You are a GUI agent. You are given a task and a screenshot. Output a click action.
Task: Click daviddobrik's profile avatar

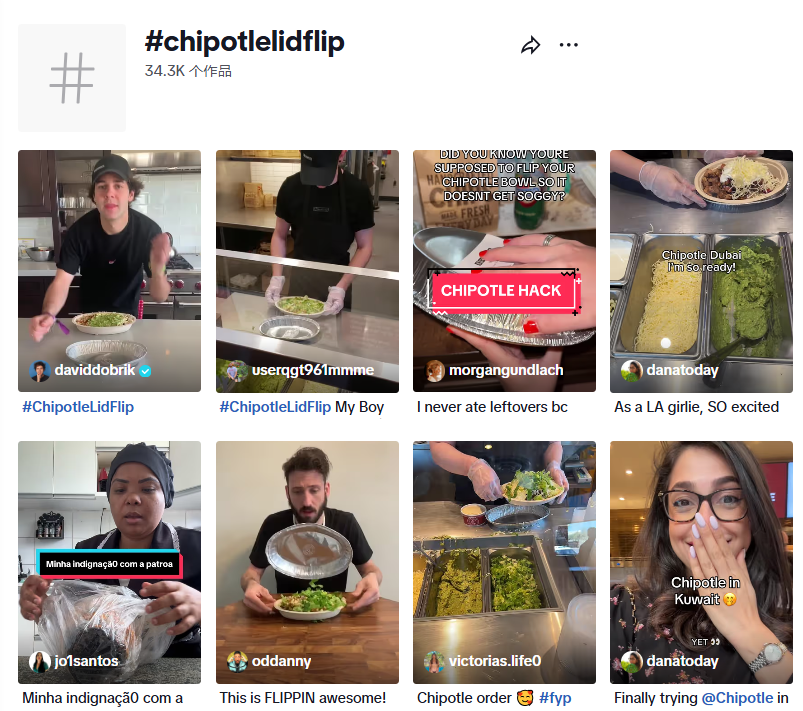pyautogui.click(x=39, y=371)
